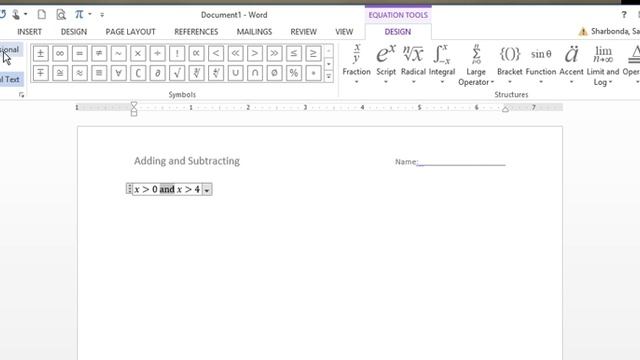640x360 pixels.
Task: Switch to the MAILINGS tab
Action: 254,32
